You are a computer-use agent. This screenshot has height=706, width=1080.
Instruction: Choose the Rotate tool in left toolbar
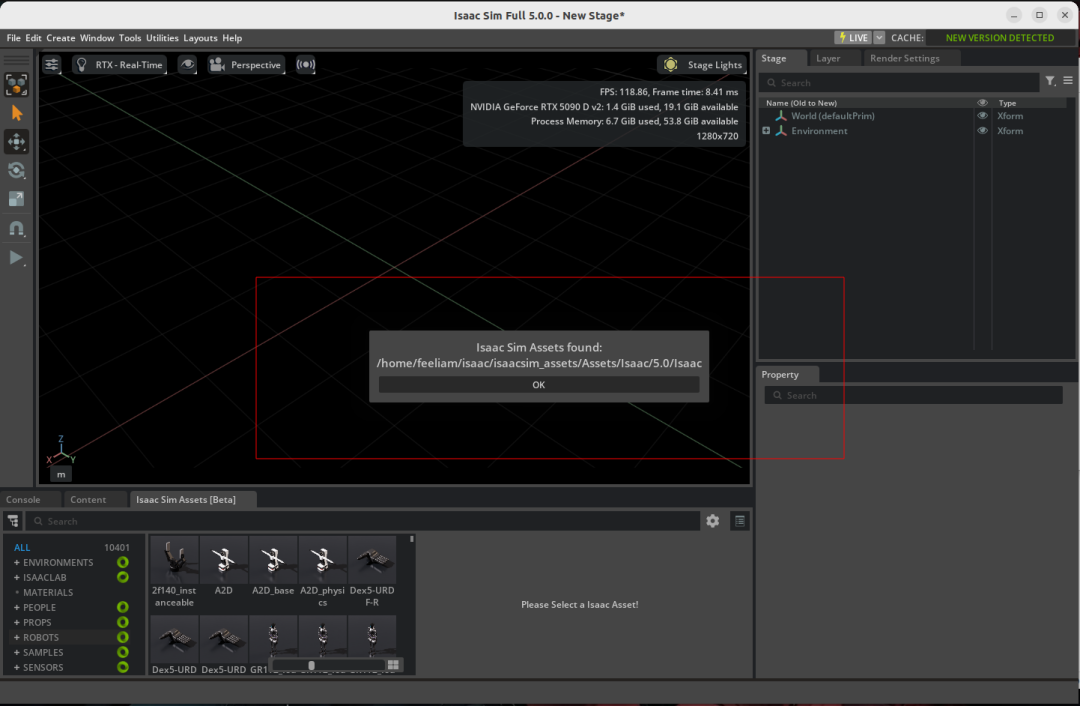click(x=16, y=171)
